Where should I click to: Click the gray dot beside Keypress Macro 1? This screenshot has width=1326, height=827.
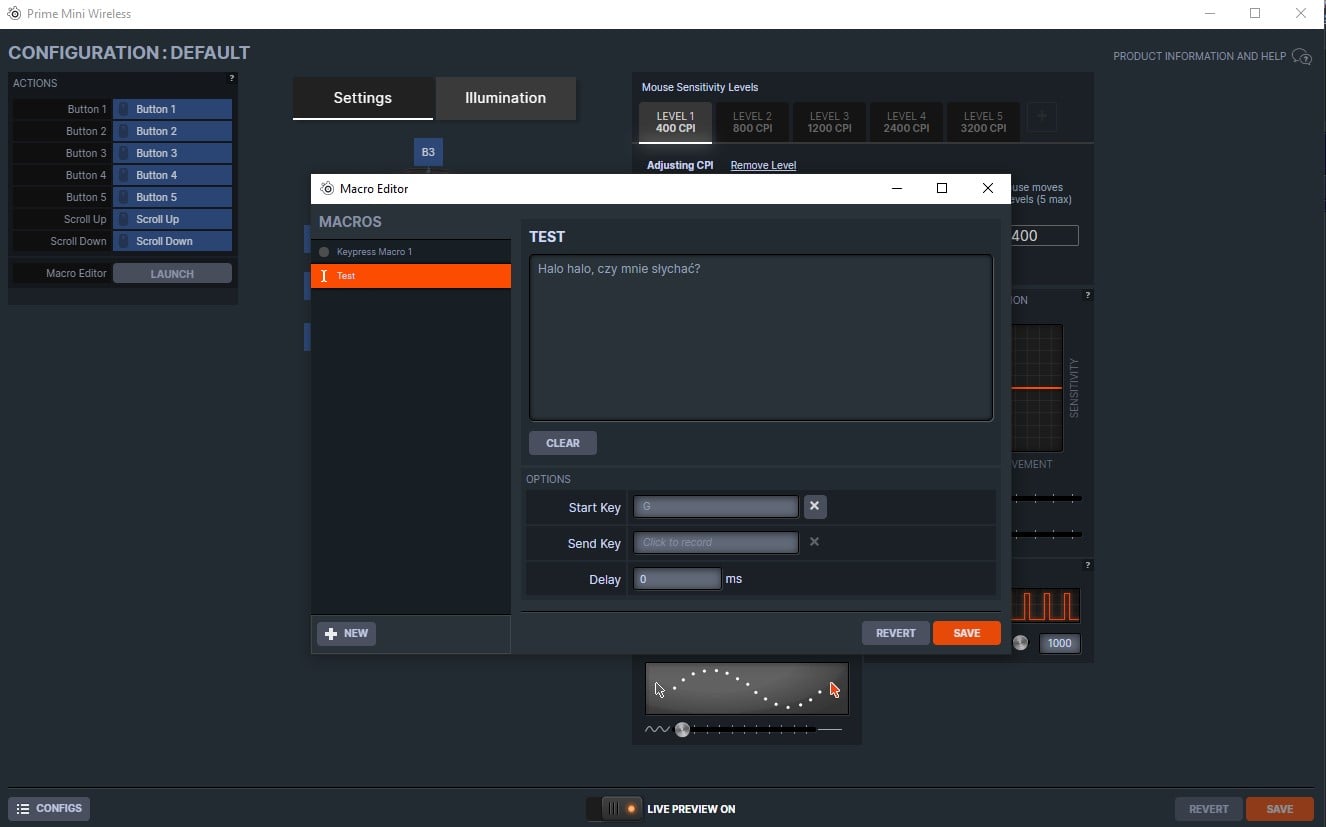(x=324, y=252)
